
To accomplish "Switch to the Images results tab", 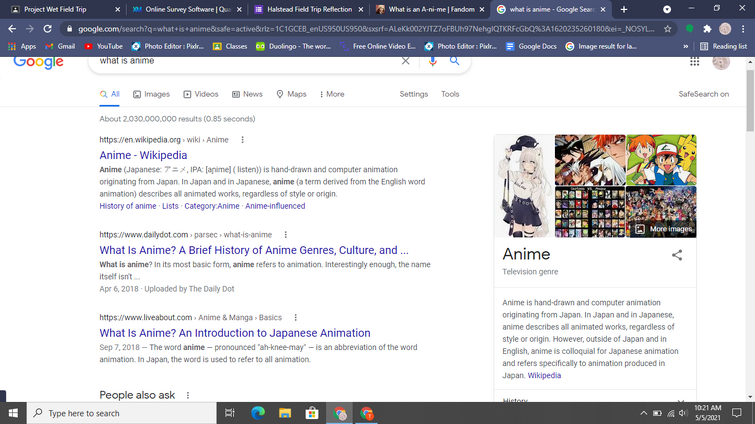I will click(151, 94).
